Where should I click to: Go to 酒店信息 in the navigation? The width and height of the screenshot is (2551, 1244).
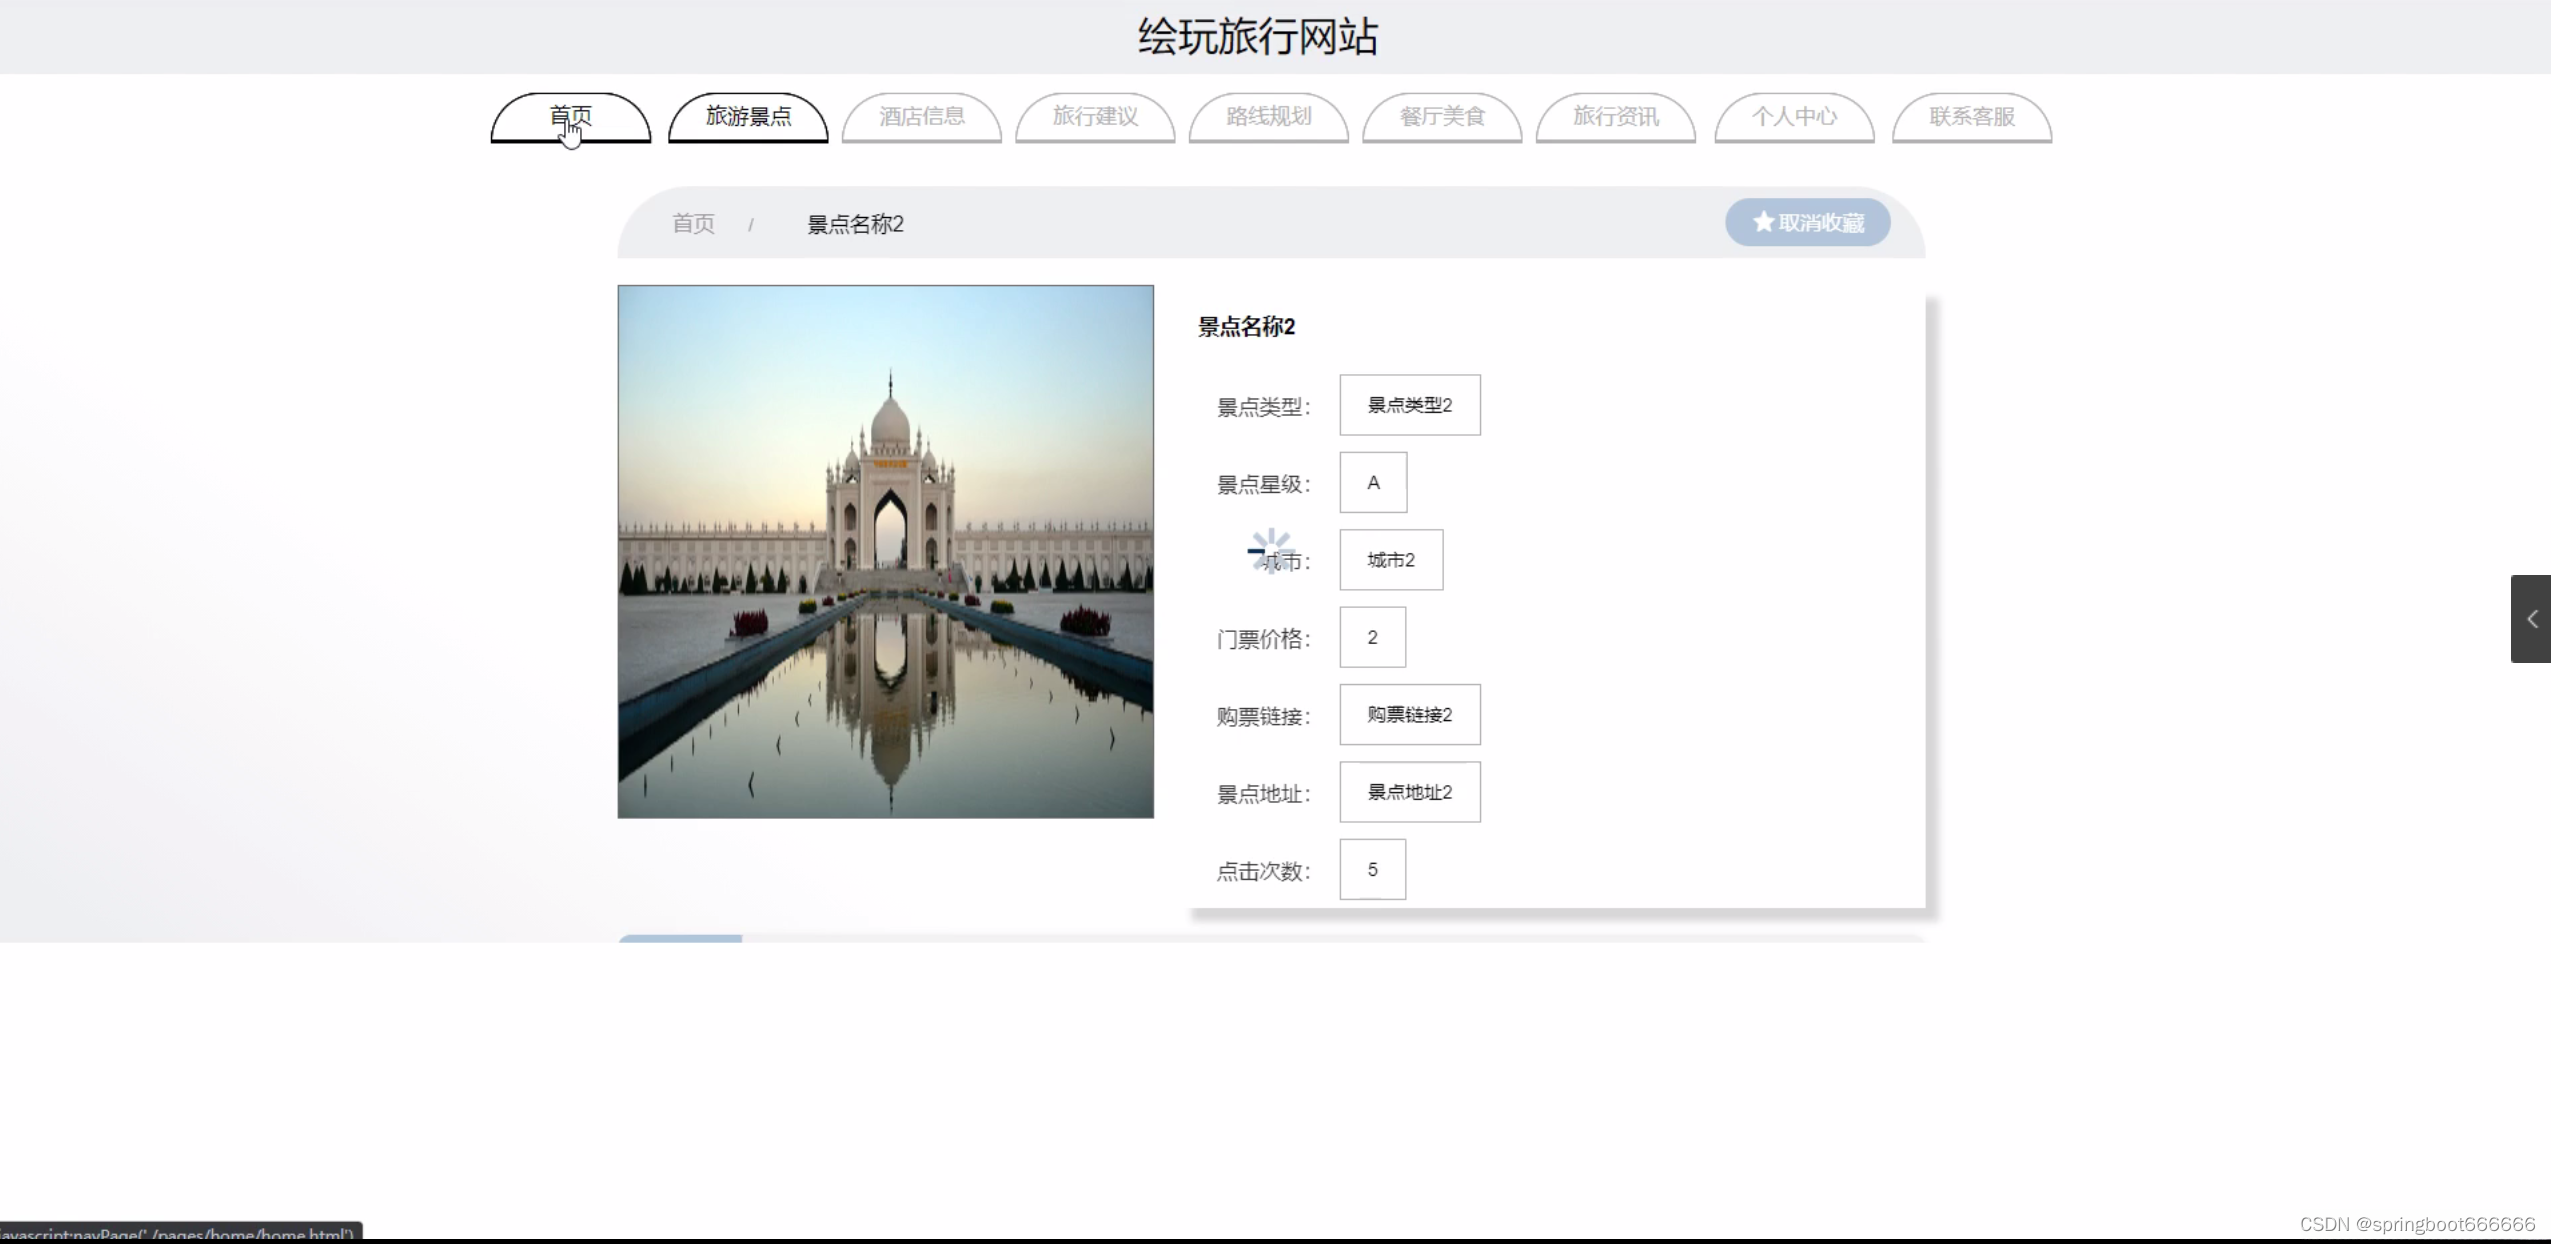point(922,117)
